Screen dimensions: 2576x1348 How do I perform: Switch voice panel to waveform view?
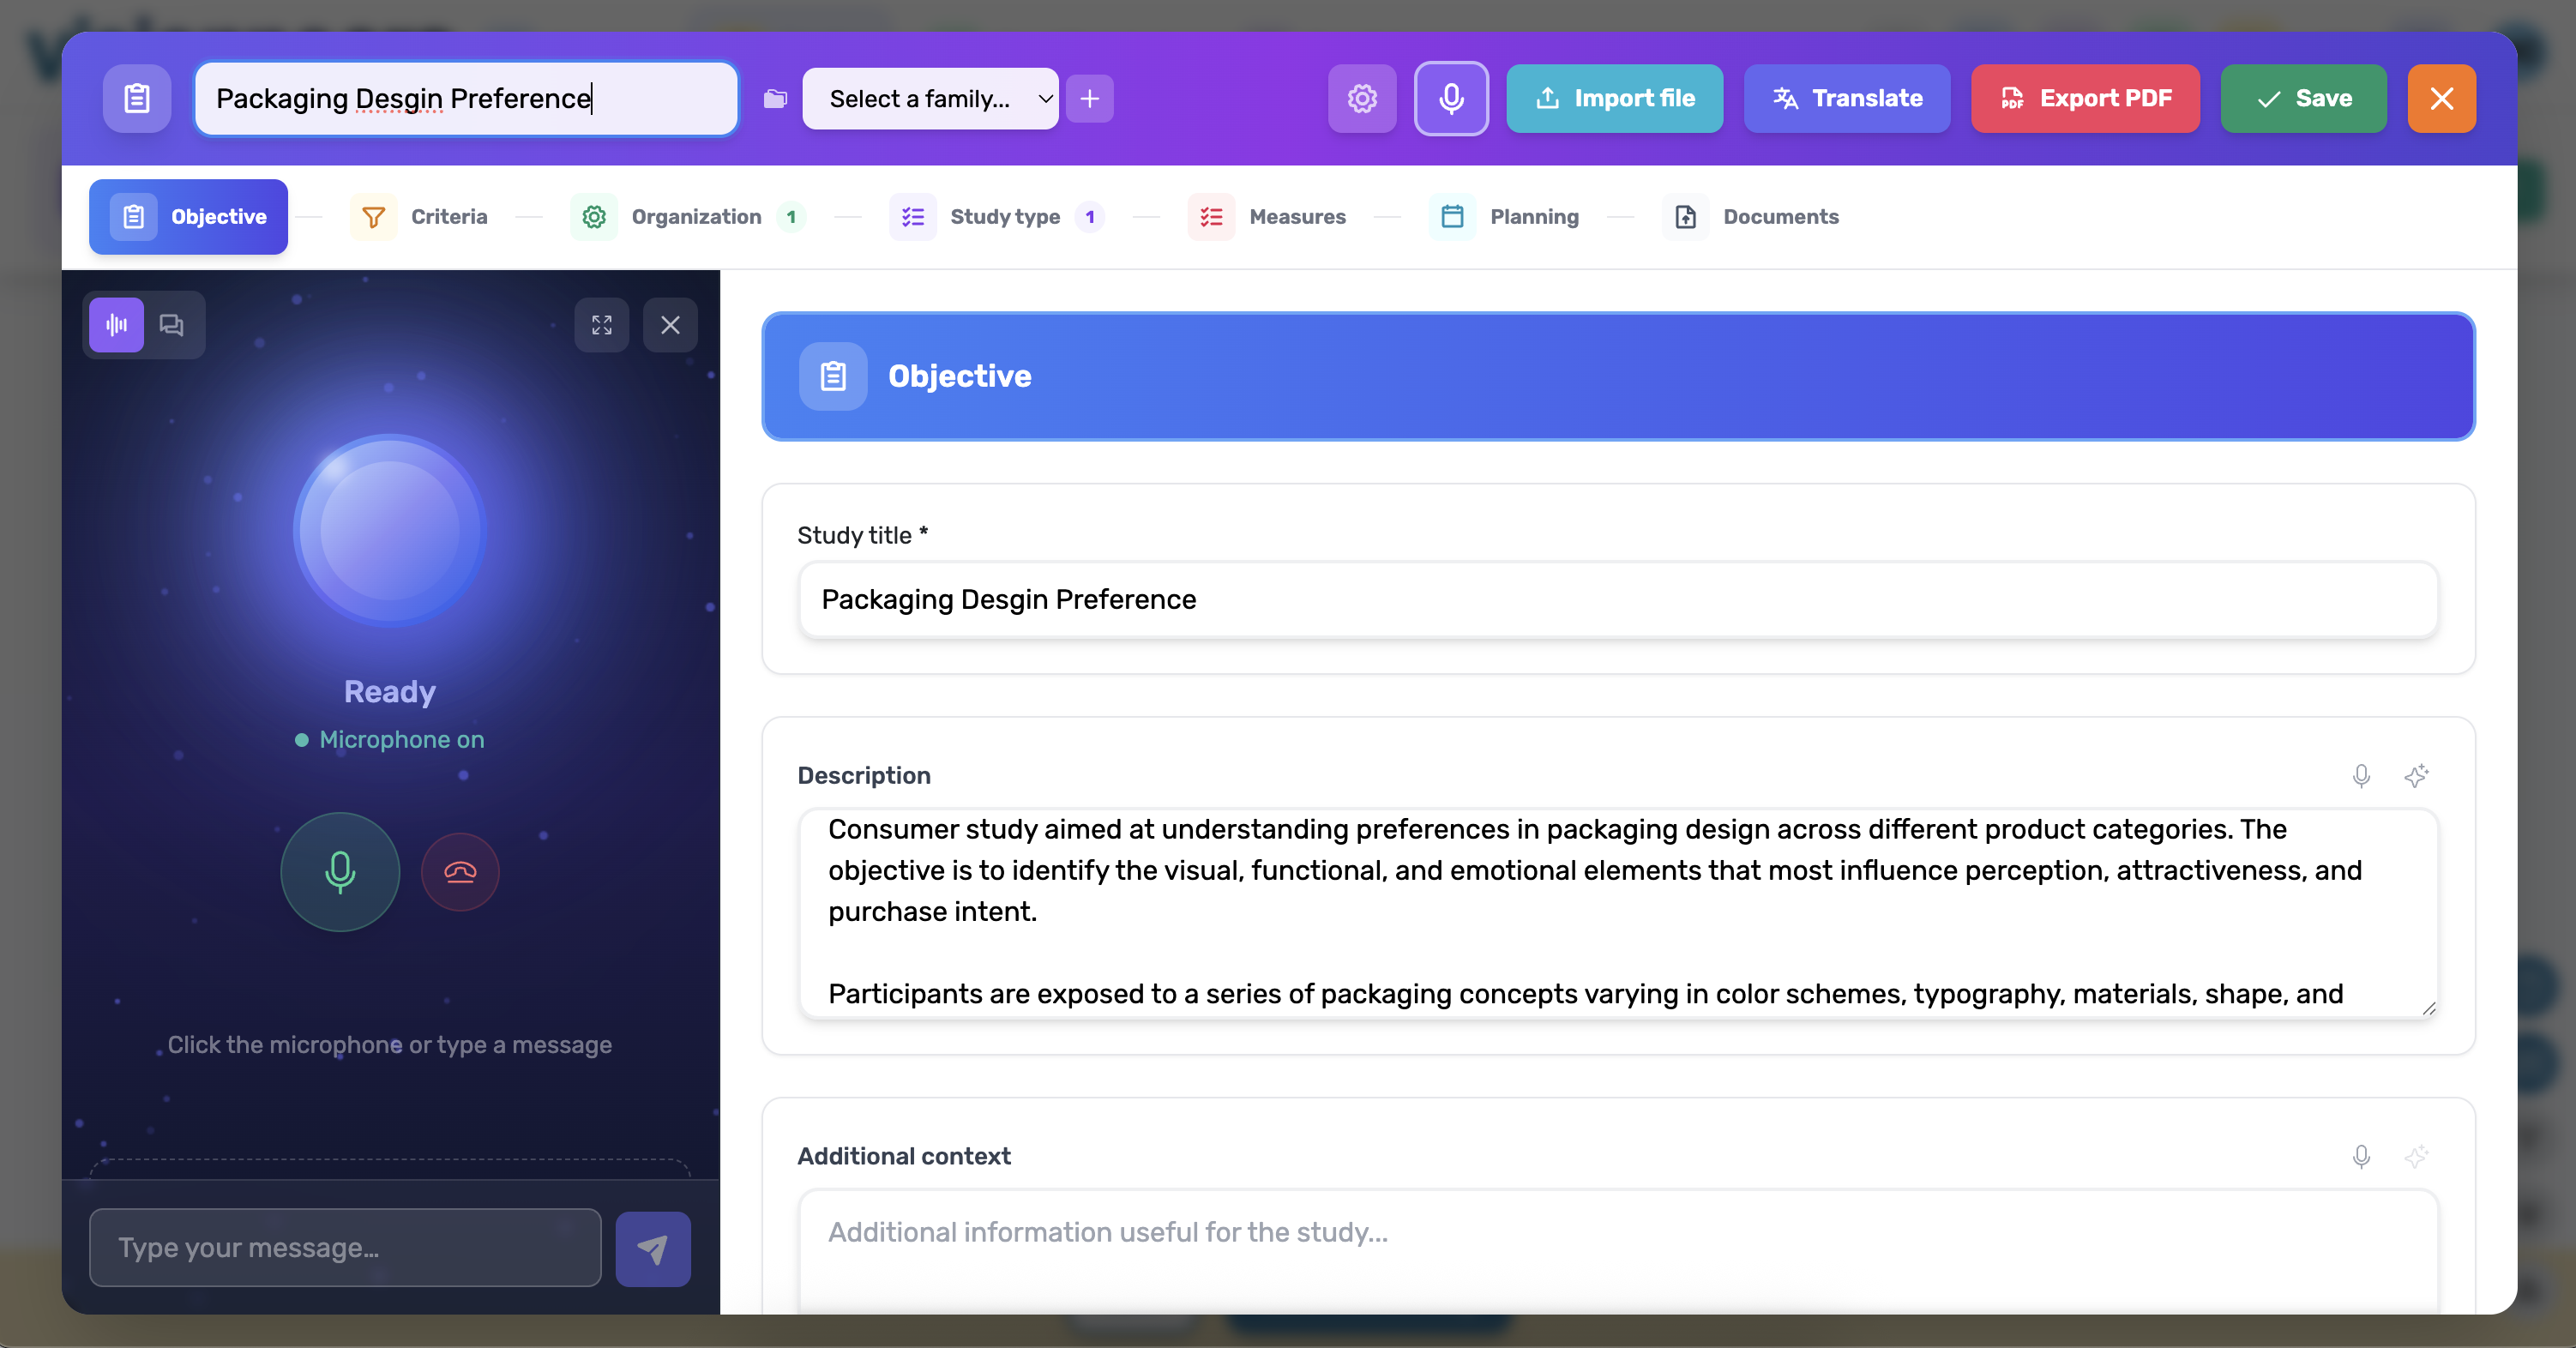pyautogui.click(x=115, y=325)
